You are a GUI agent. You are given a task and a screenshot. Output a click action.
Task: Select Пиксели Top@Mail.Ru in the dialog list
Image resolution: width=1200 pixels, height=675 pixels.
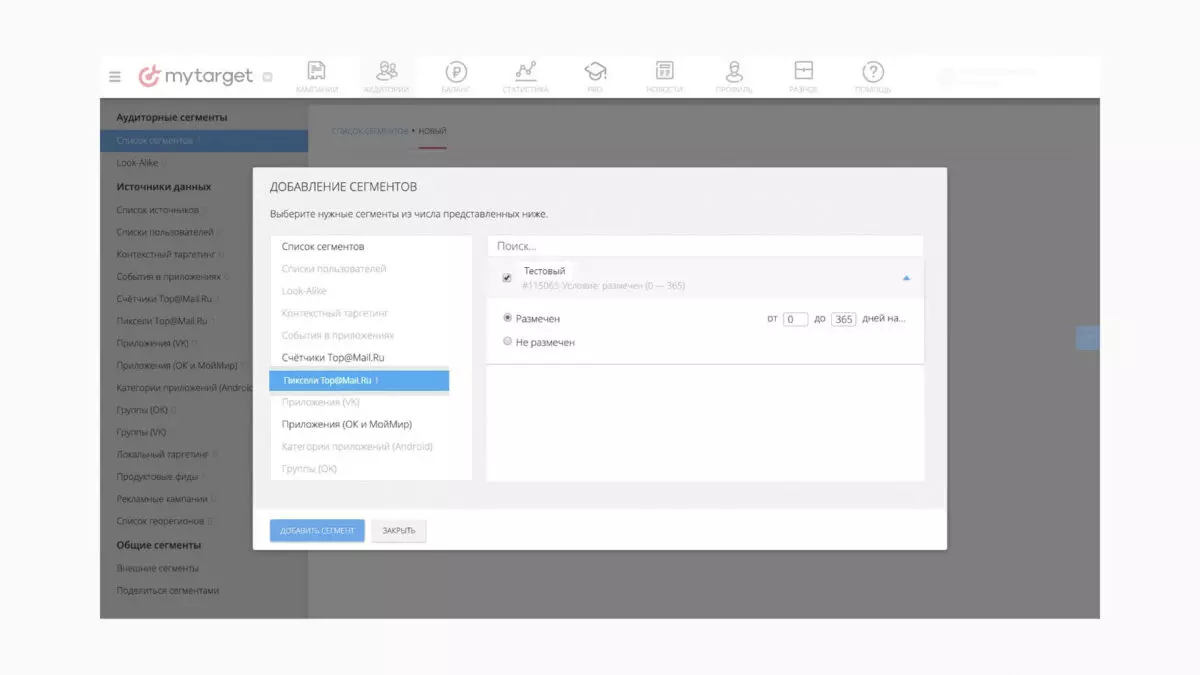point(359,380)
